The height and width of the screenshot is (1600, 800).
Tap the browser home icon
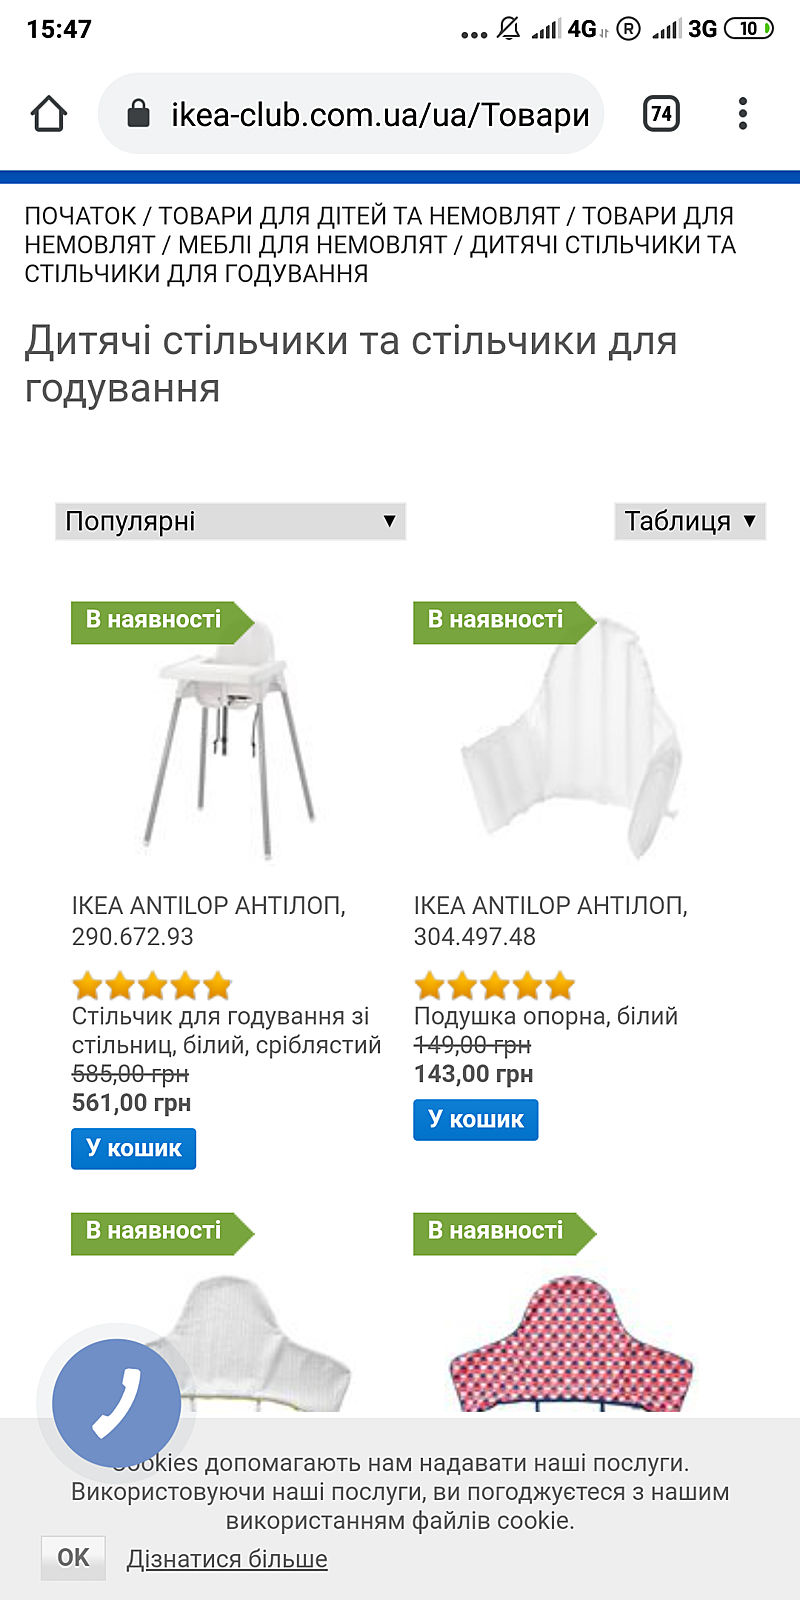(48, 114)
